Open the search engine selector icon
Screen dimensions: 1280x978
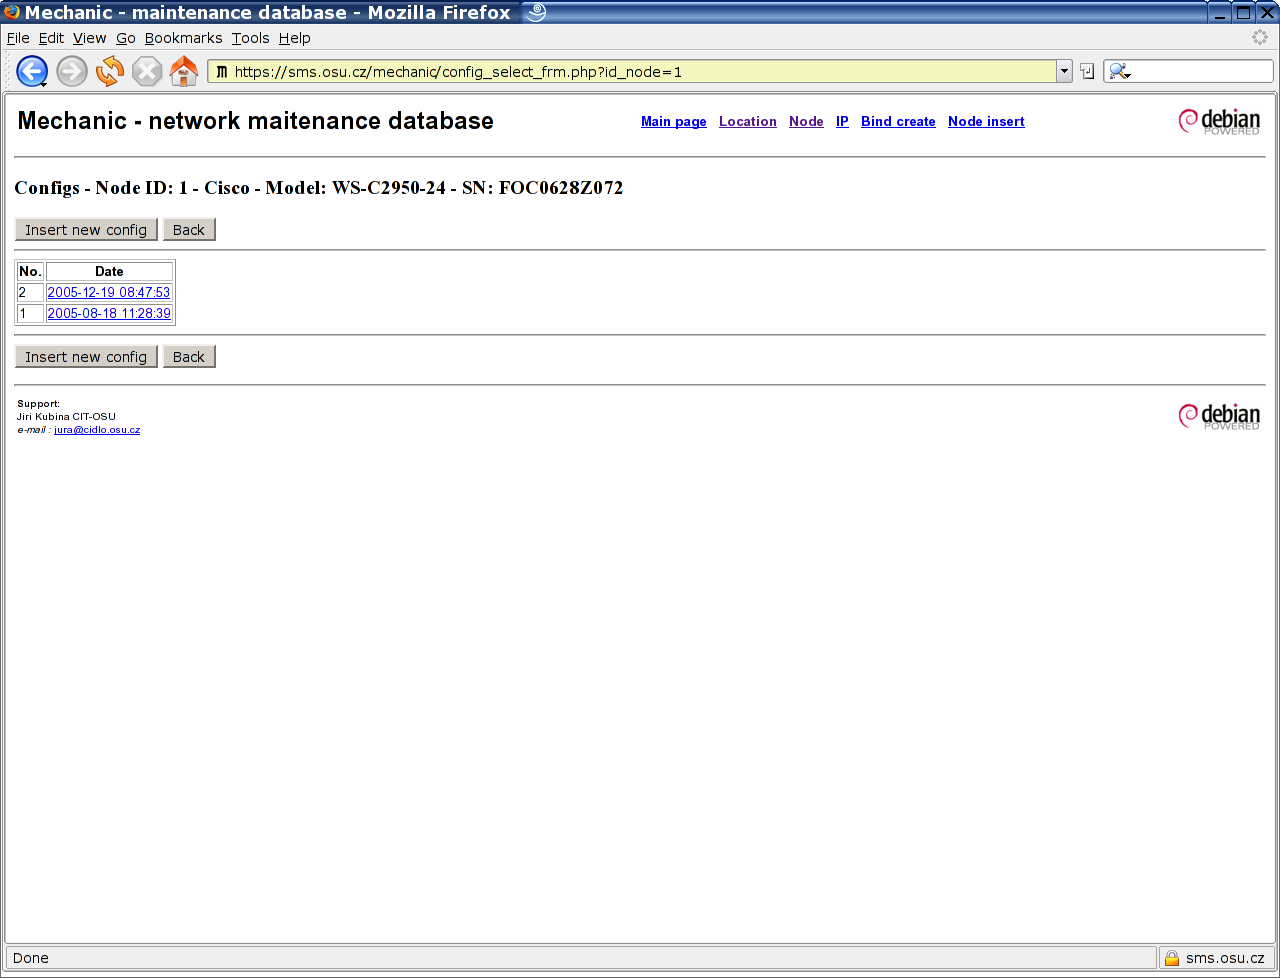coord(1119,72)
